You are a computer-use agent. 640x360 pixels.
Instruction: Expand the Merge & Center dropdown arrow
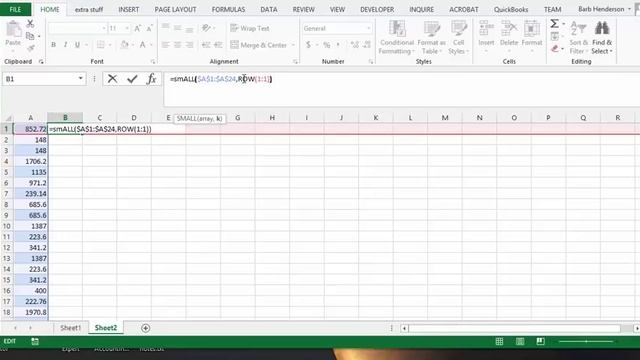pyautogui.click(x=293, y=45)
